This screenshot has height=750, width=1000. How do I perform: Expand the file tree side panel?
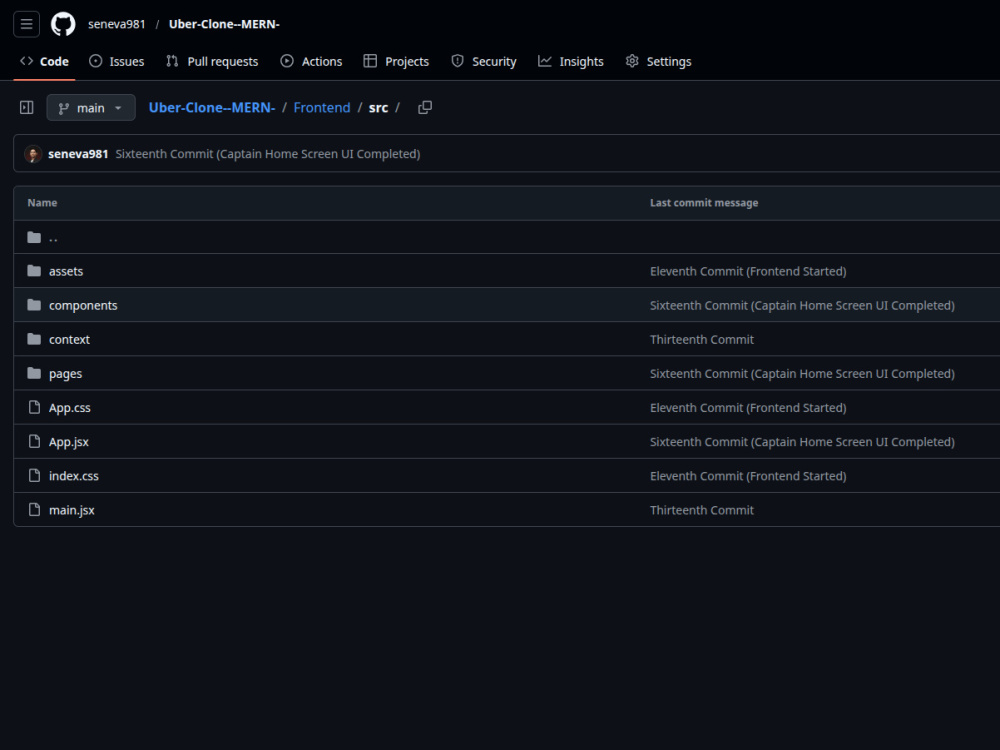(27, 108)
